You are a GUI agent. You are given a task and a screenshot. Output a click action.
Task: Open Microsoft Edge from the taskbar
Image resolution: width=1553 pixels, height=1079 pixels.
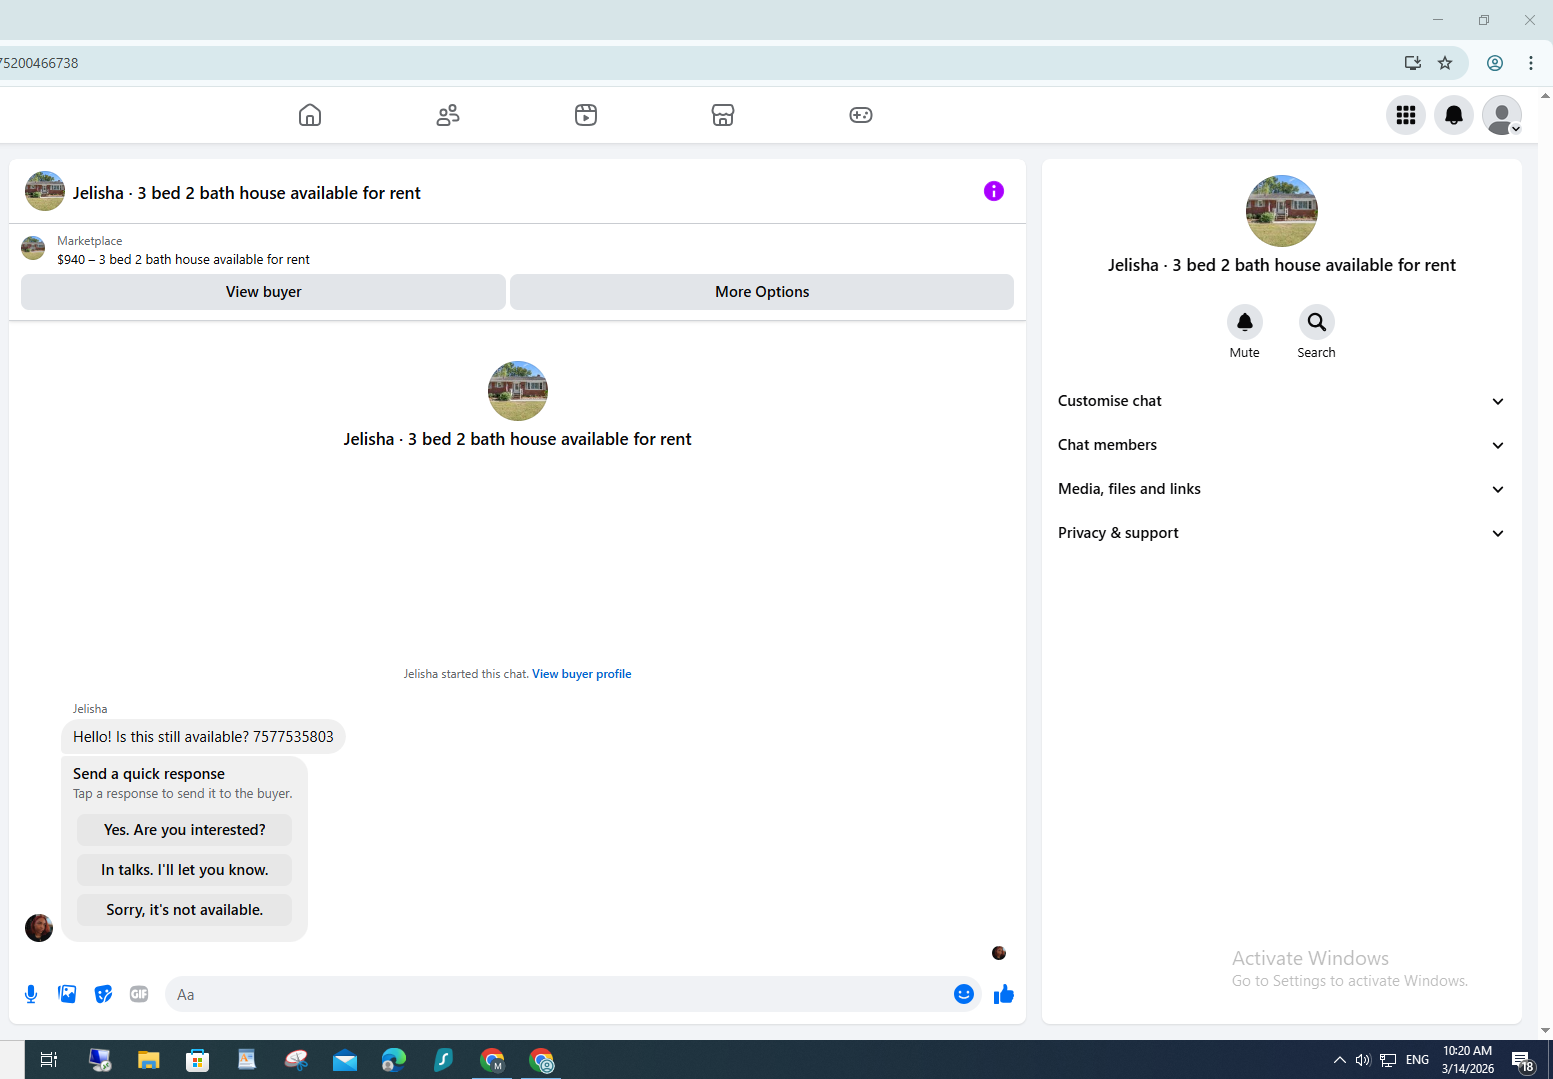pyautogui.click(x=394, y=1060)
